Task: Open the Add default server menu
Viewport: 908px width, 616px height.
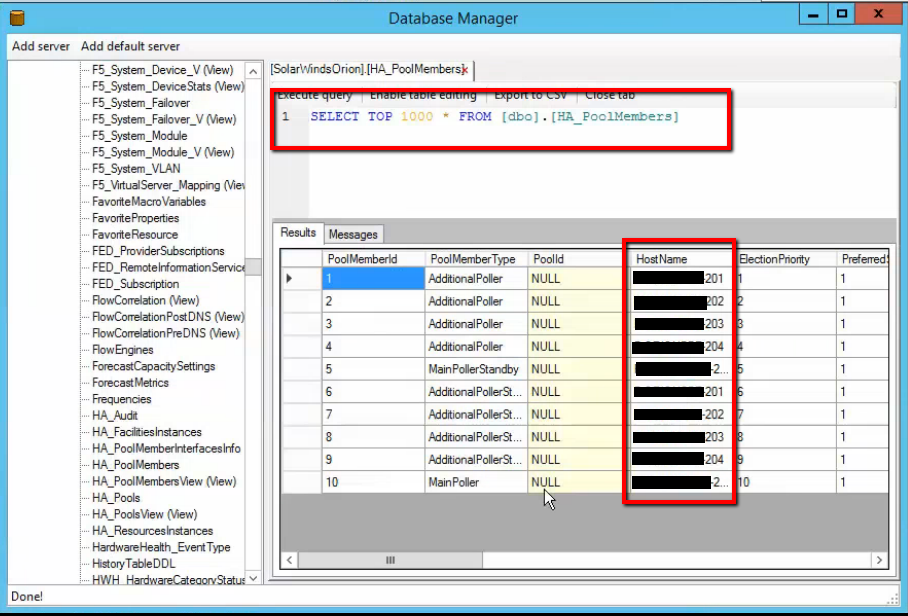Action: coord(131,46)
